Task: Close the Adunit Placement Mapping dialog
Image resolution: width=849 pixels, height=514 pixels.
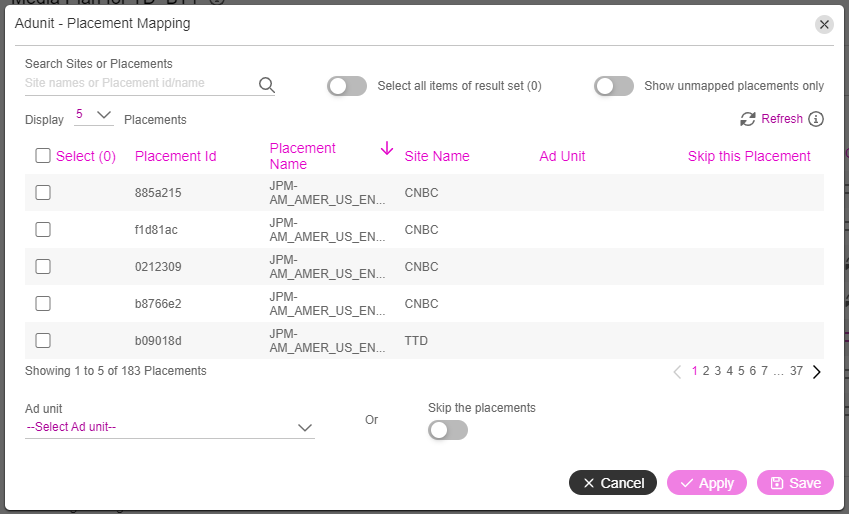Action: point(824,24)
